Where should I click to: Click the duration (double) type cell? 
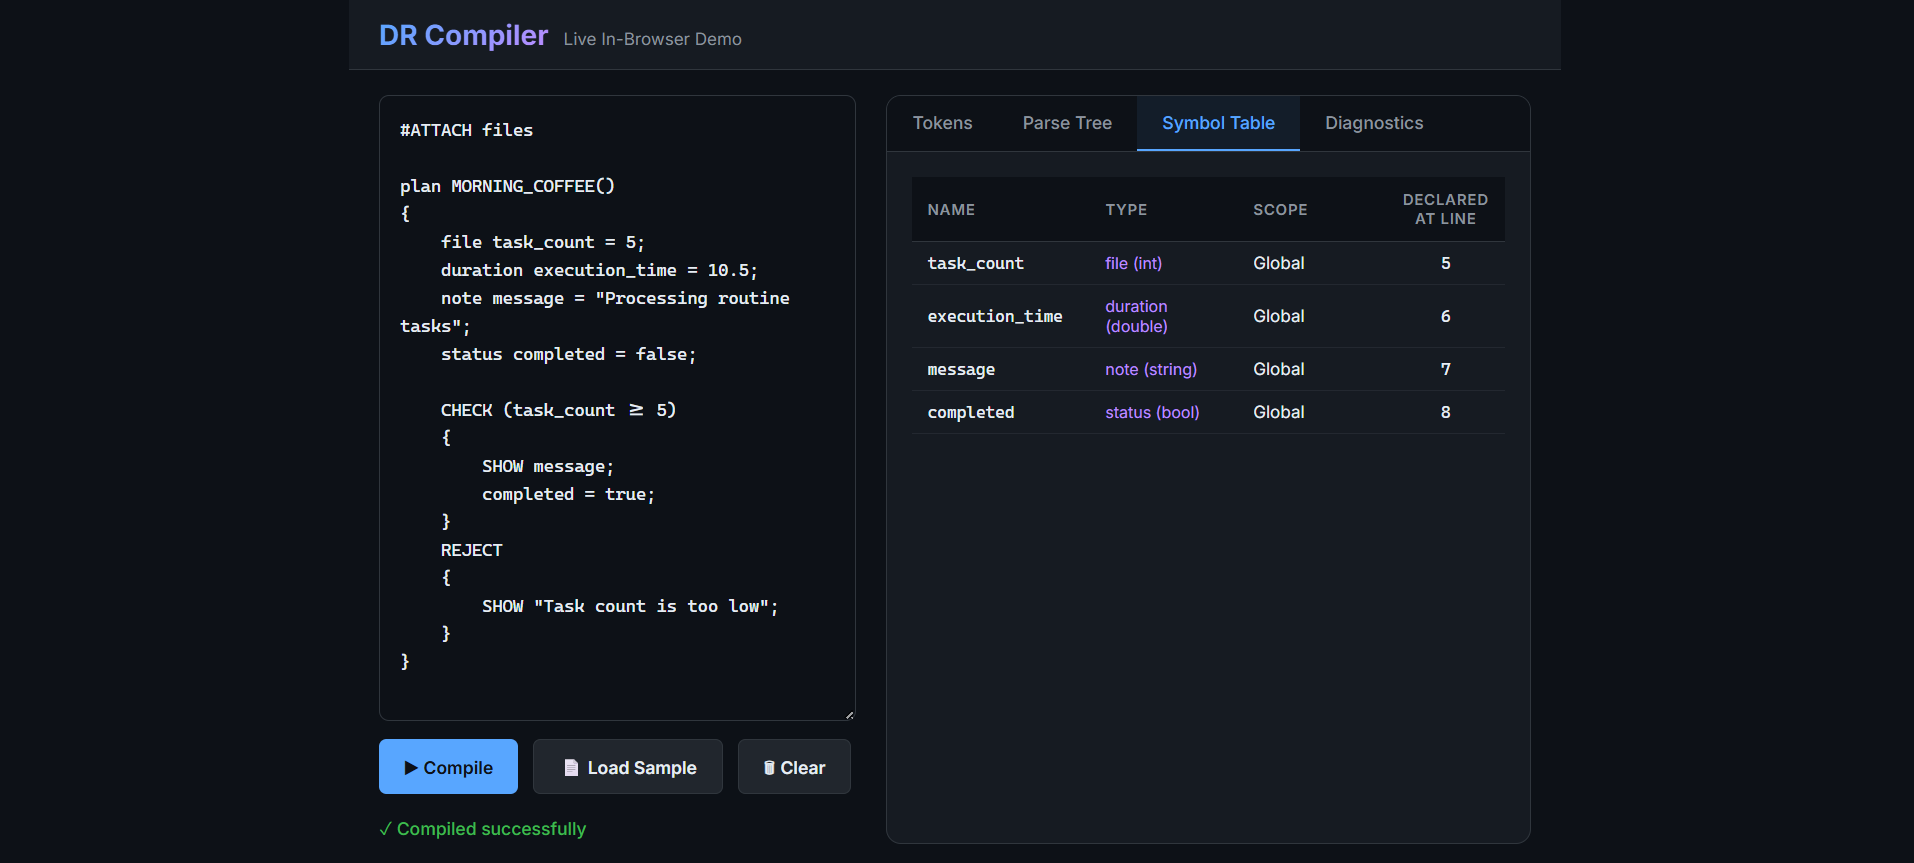[x=1137, y=316]
